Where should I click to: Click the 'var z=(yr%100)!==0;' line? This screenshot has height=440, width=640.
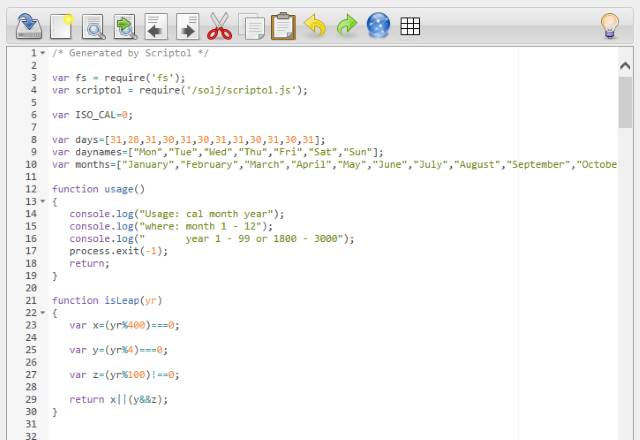[x=124, y=375]
